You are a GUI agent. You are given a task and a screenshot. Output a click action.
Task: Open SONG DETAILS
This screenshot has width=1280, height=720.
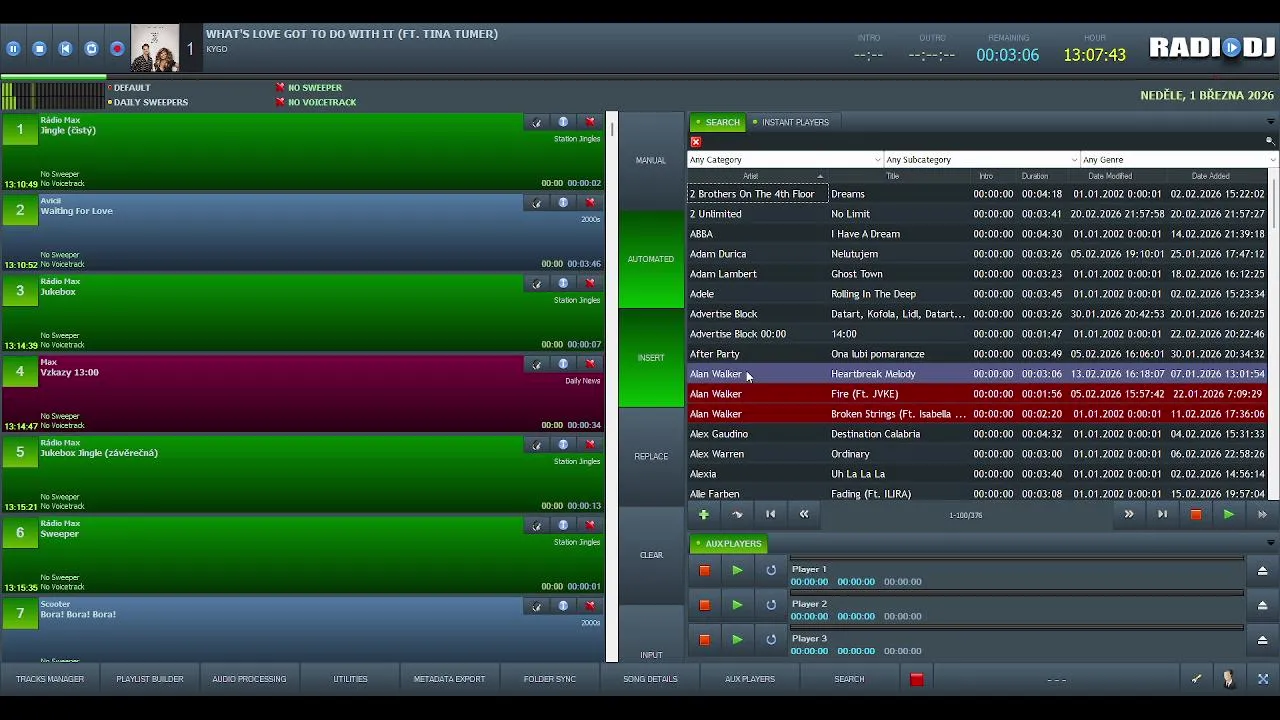click(650, 679)
